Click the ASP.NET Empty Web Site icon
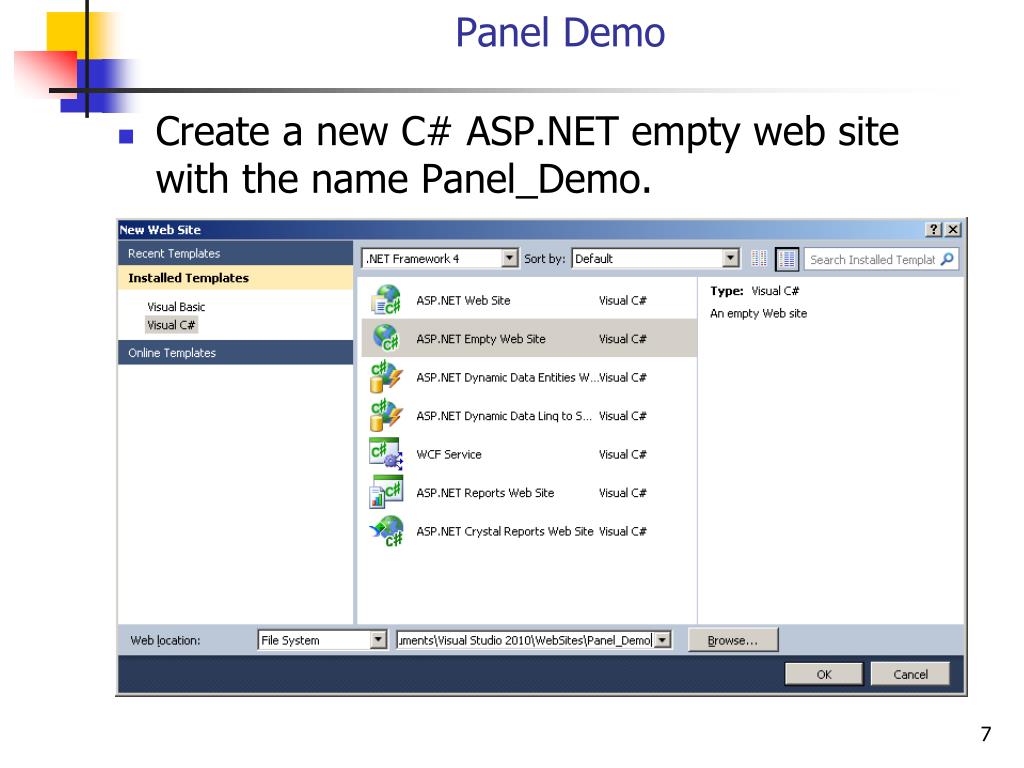Image resolution: width=1024 pixels, height=768 pixels. click(x=386, y=338)
